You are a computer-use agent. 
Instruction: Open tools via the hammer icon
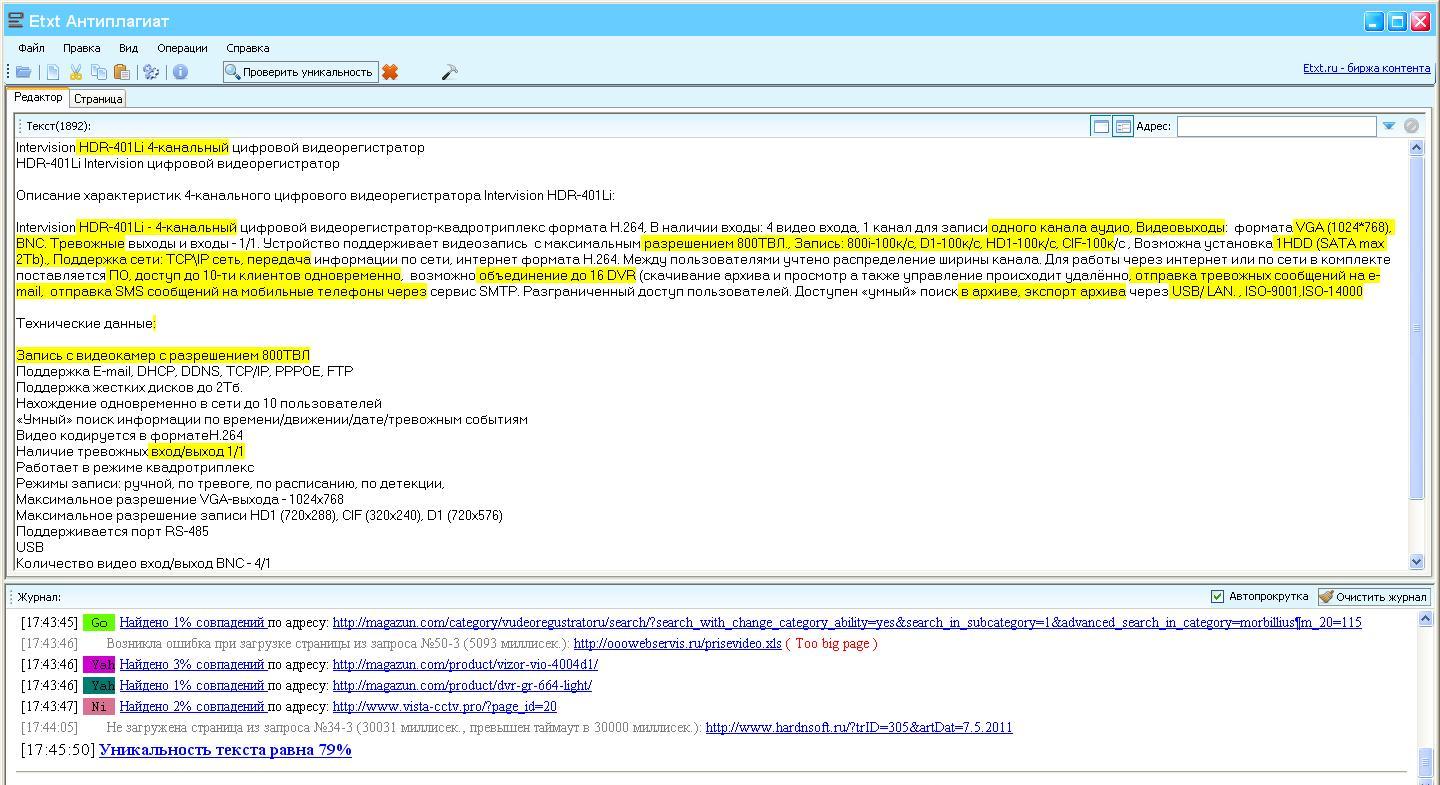tap(449, 72)
